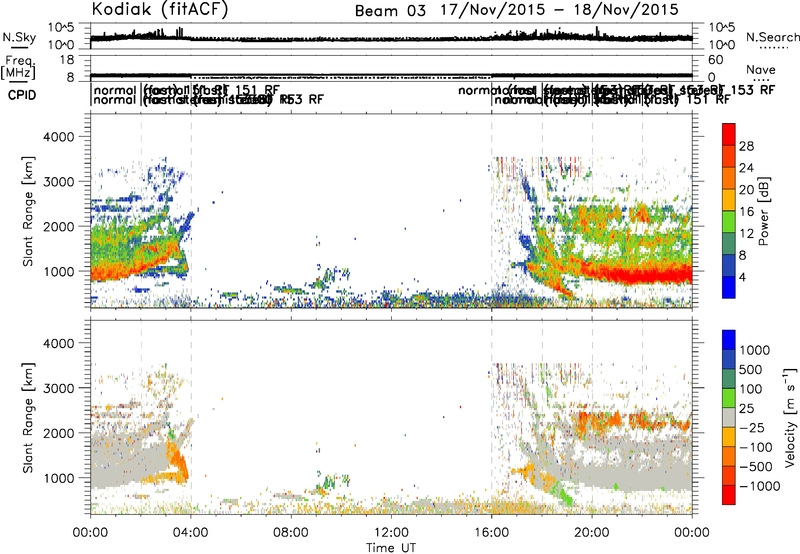Click the "500" tick on Velocity colorbar
800x554 pixels.
coord(751,370)
